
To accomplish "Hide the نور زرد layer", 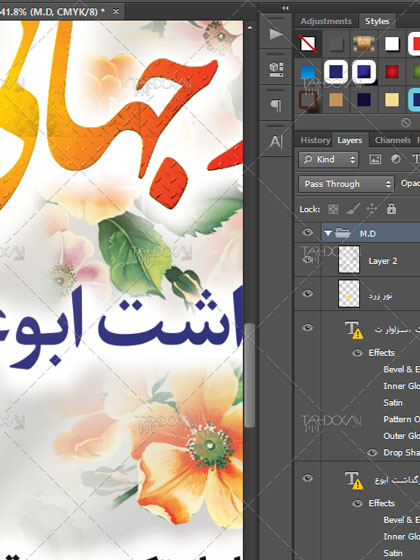I will 308,293.
